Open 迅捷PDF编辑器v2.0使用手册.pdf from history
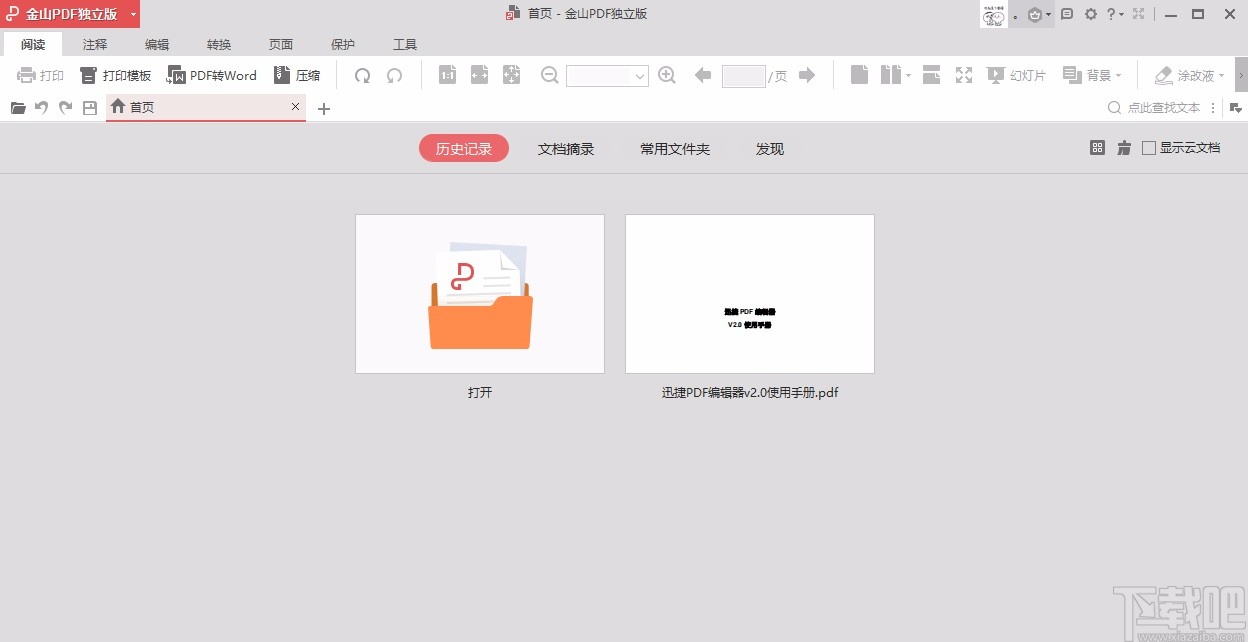 click(x=749, y=293)
